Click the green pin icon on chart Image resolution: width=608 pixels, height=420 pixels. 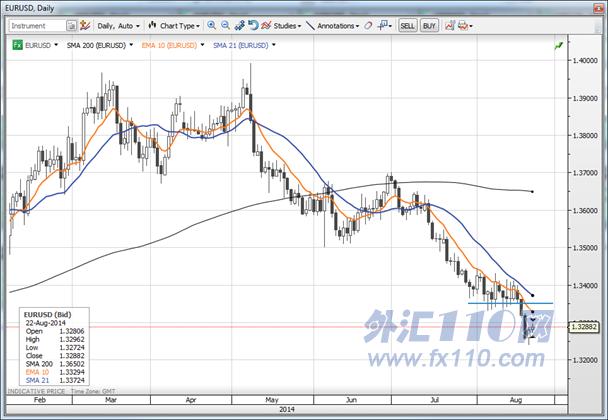(559, 46)
